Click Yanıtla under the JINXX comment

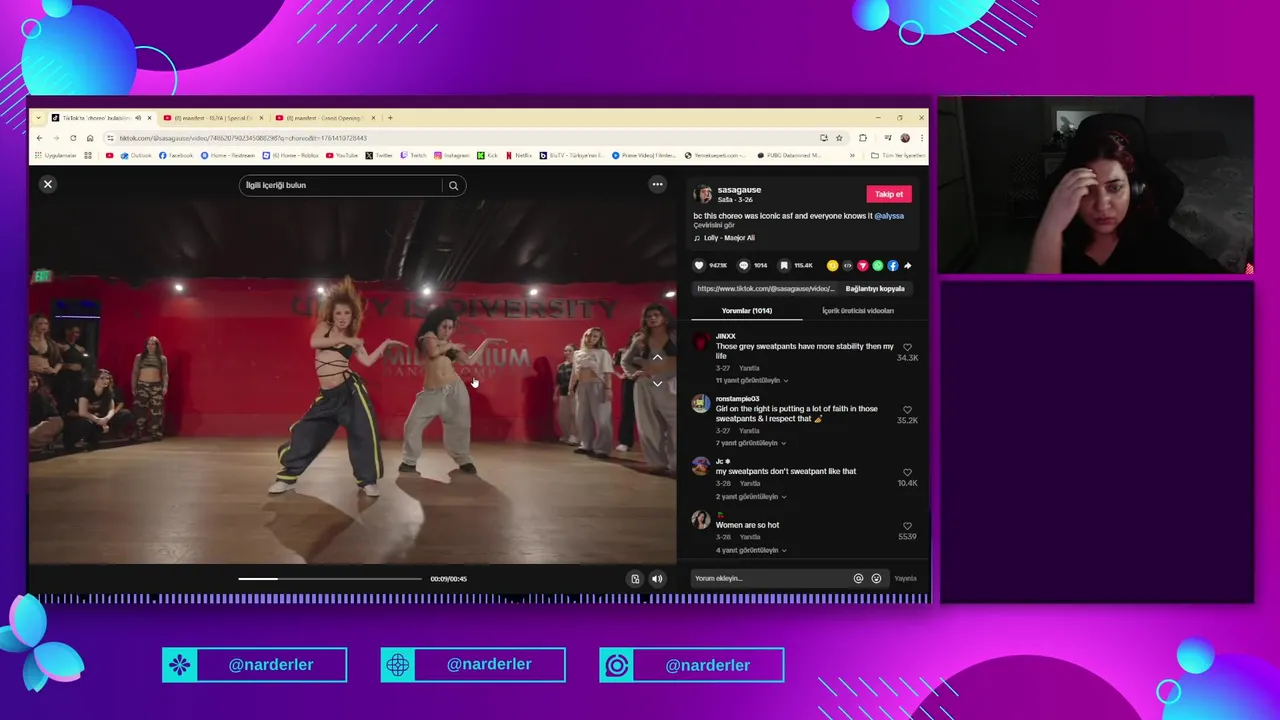point(749,368)
